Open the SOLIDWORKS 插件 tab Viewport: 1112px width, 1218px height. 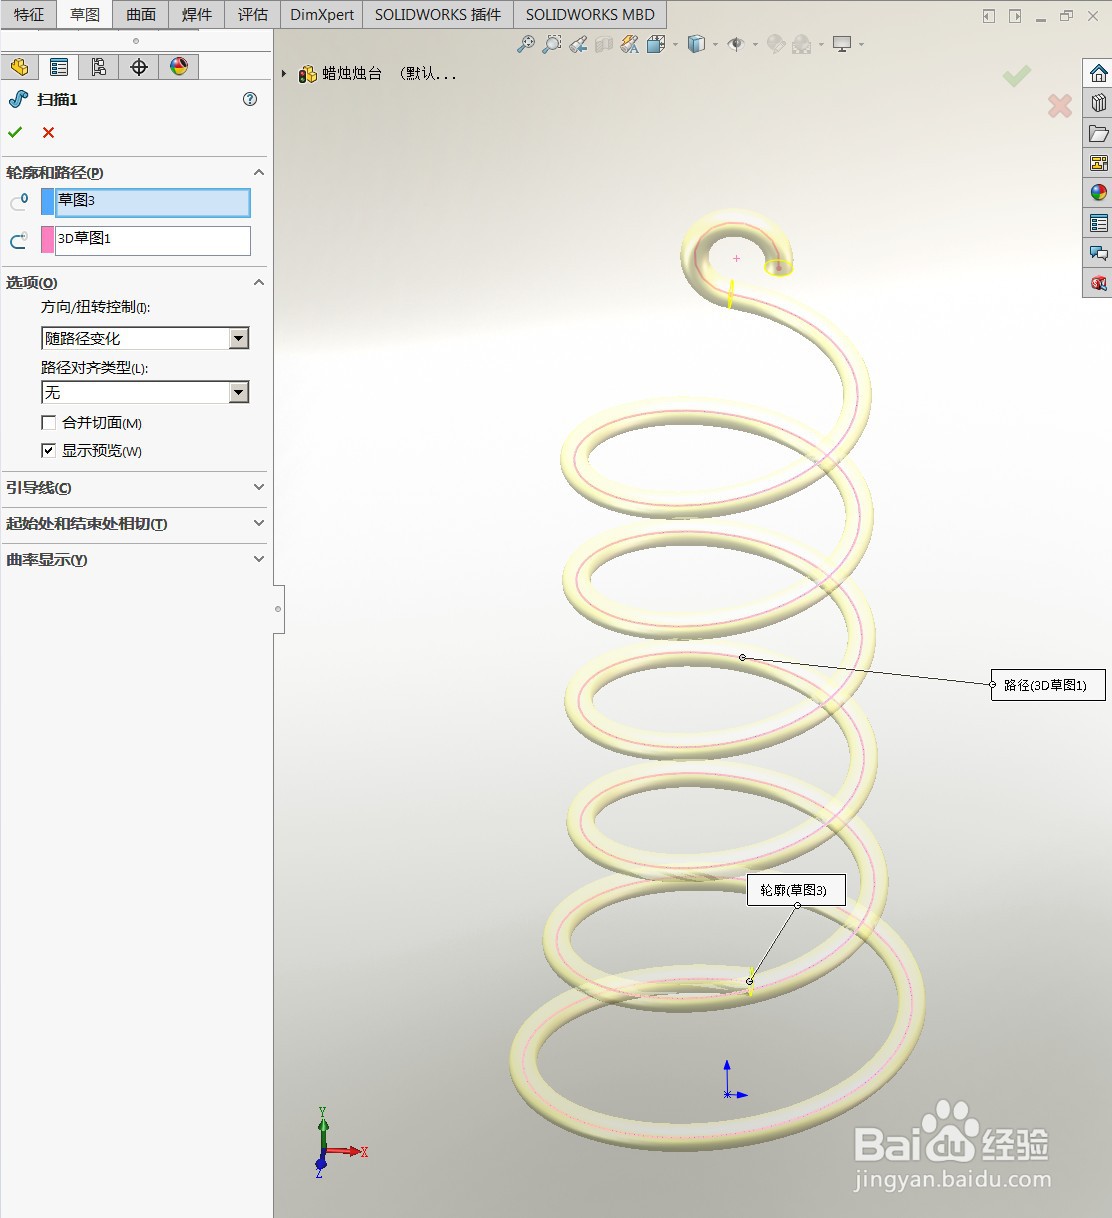pyautogui.click(x=438, y=15)
